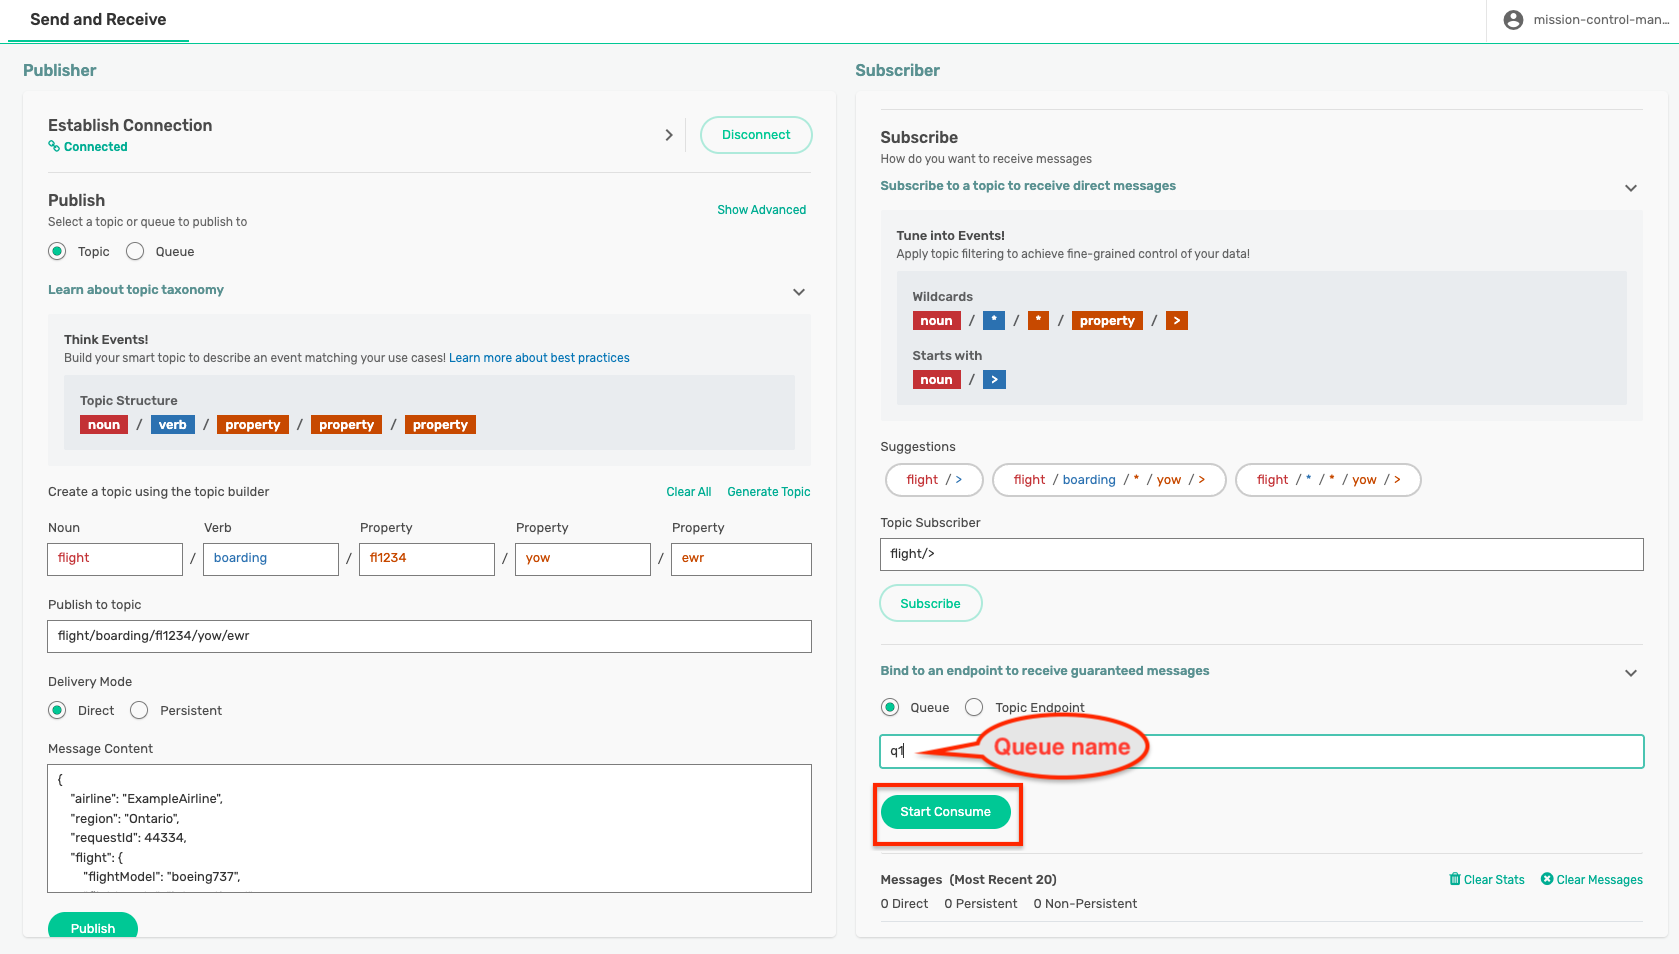The height and width of the screenshot is (954, 1679).
Task: Click red noun tag under Starts with
Action: [936, 380]
